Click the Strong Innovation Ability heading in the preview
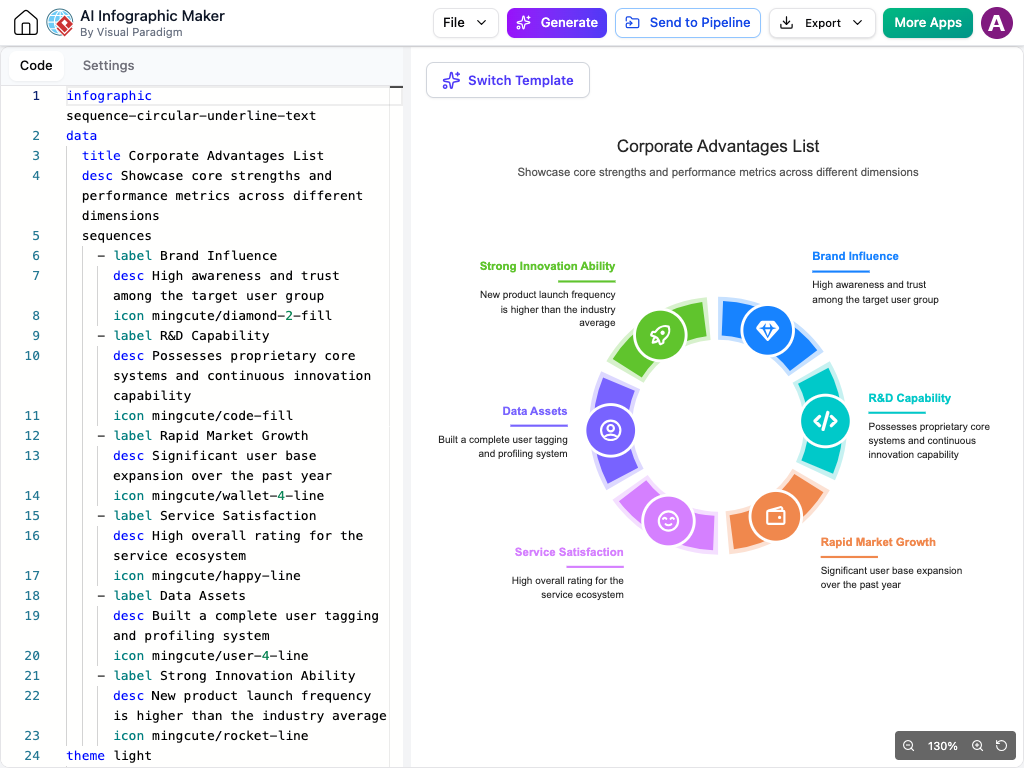 pyautogui.click(x=547, y=266)
